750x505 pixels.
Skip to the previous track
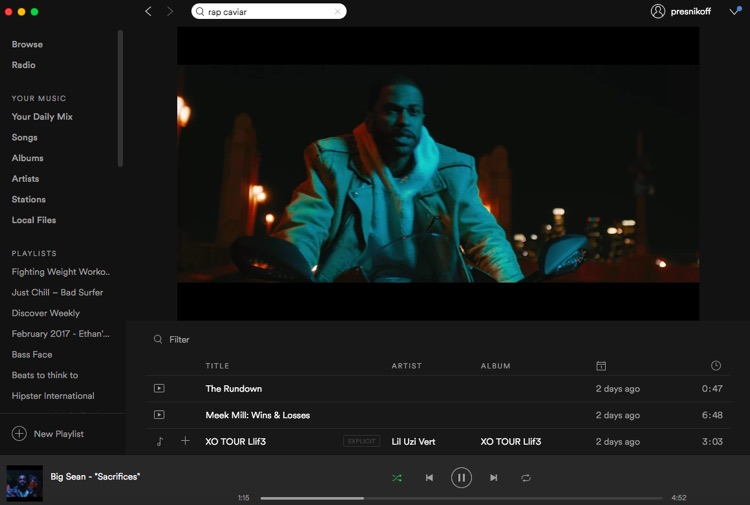[429, 478]
